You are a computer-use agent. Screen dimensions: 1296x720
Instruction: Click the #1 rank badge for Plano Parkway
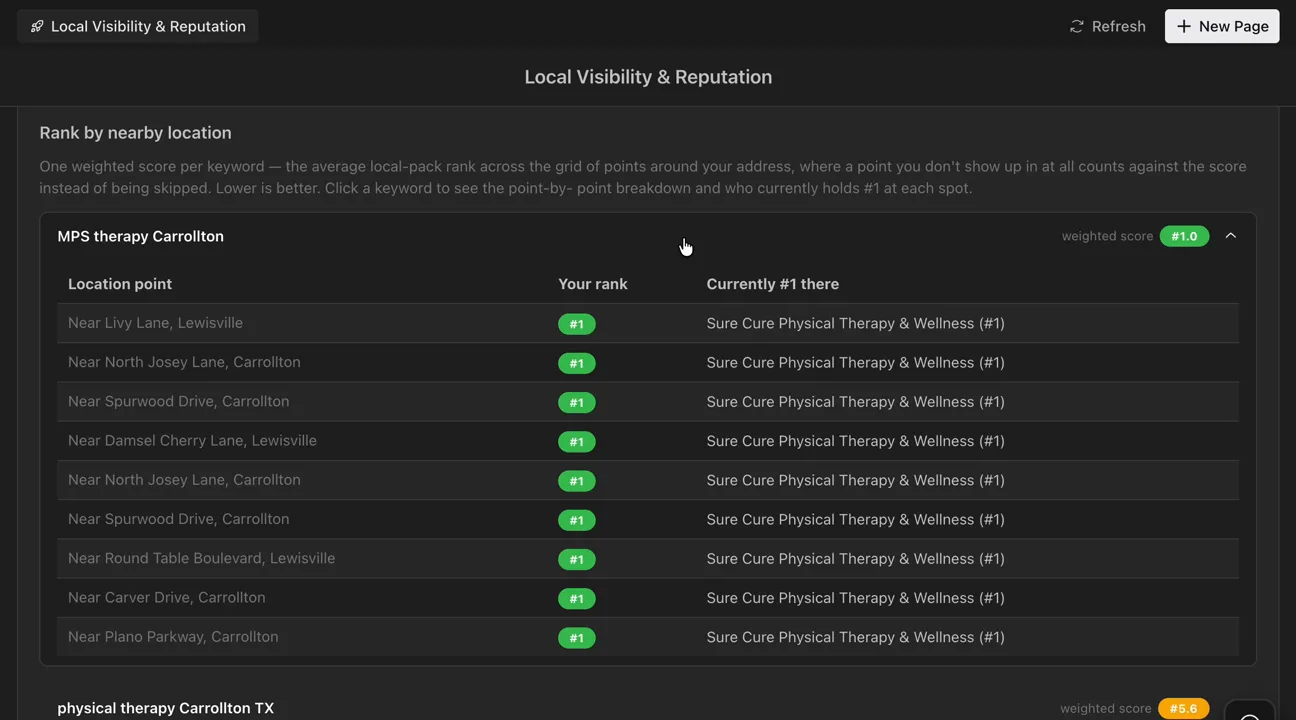pos(577,637)
